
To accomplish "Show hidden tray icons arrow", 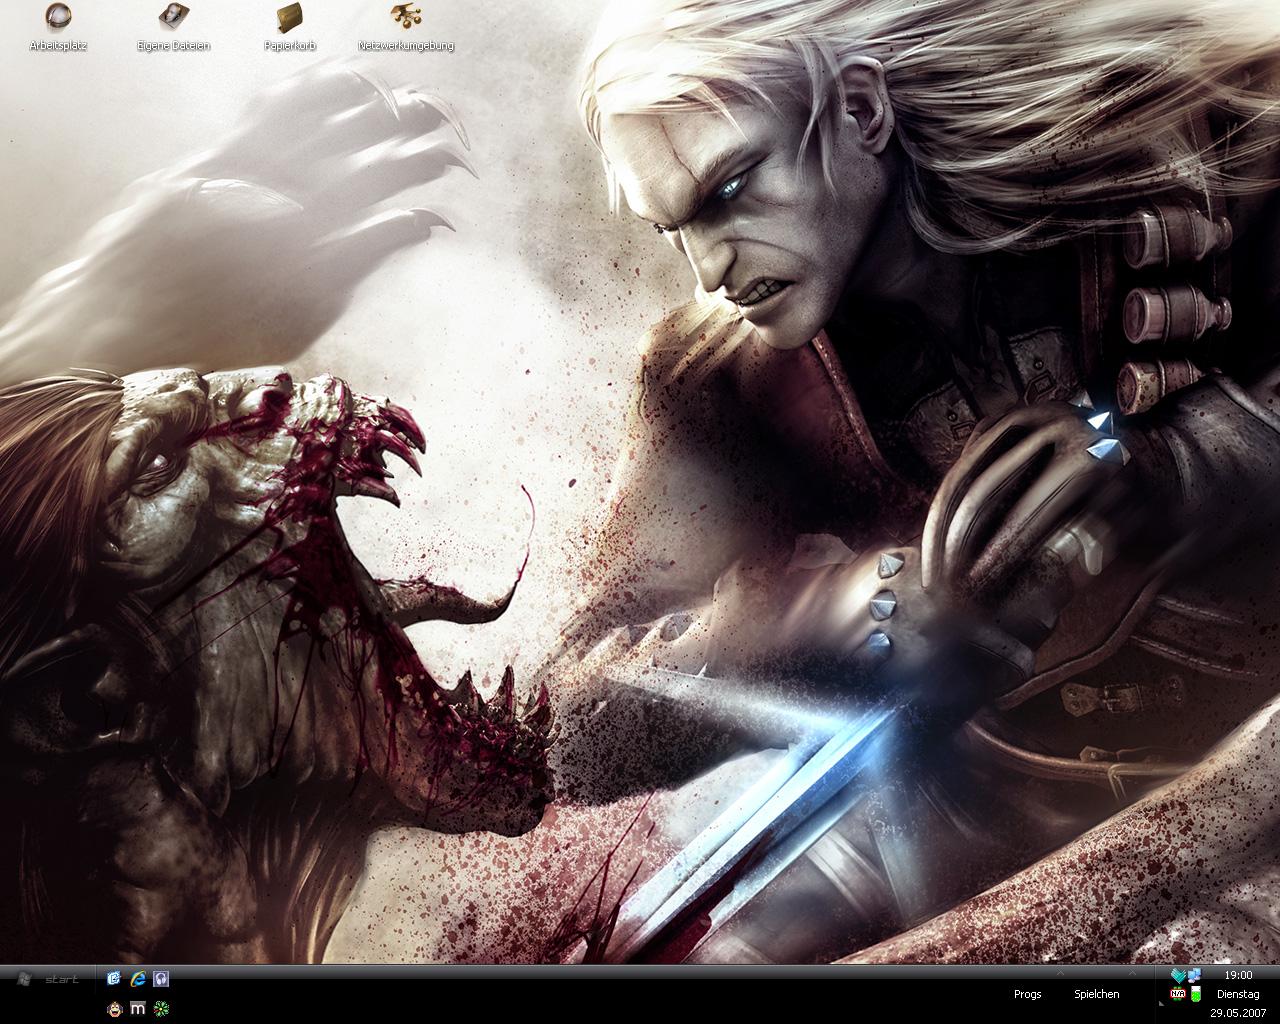I will click(1161, 1003).
